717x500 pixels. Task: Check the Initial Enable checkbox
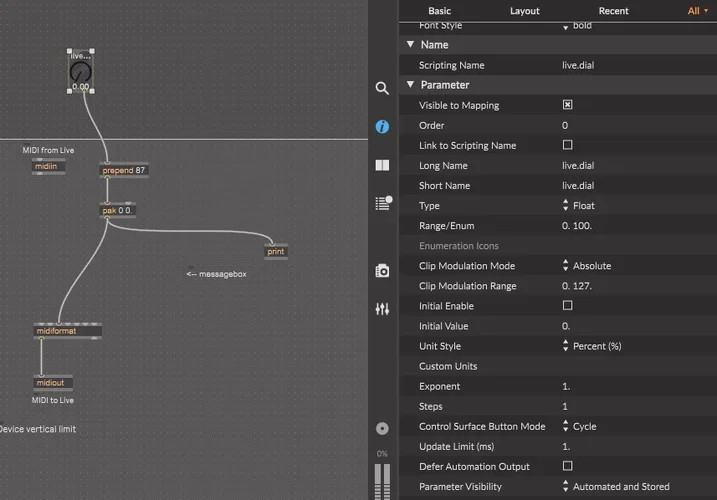pos(567,306)
